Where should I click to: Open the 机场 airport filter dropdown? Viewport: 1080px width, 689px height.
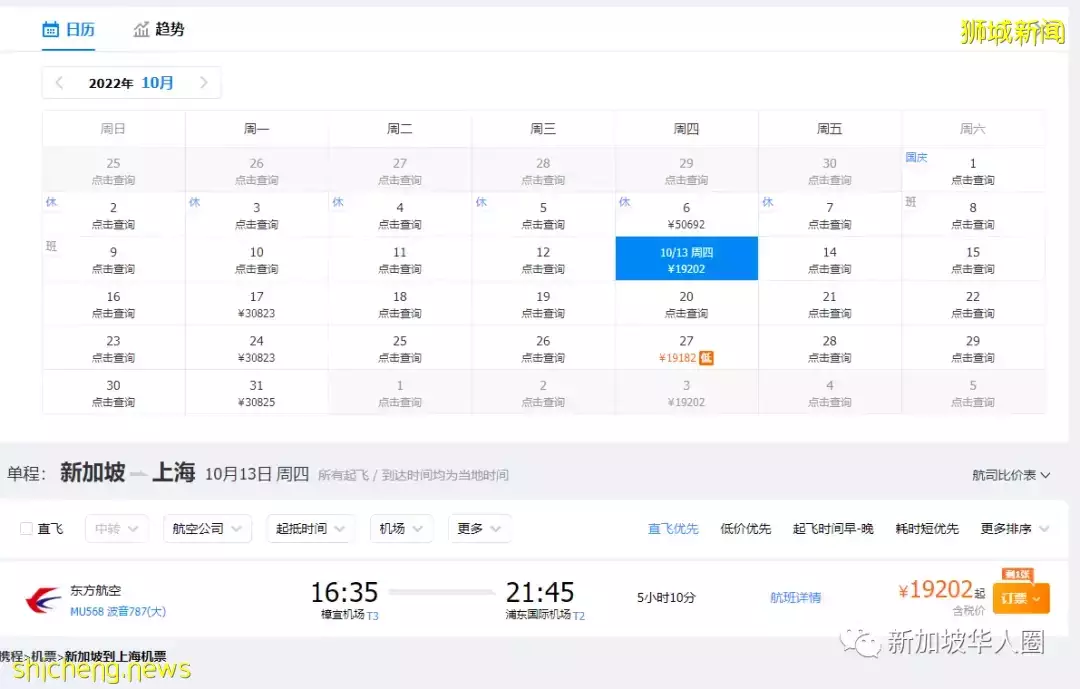pos(401,528)
